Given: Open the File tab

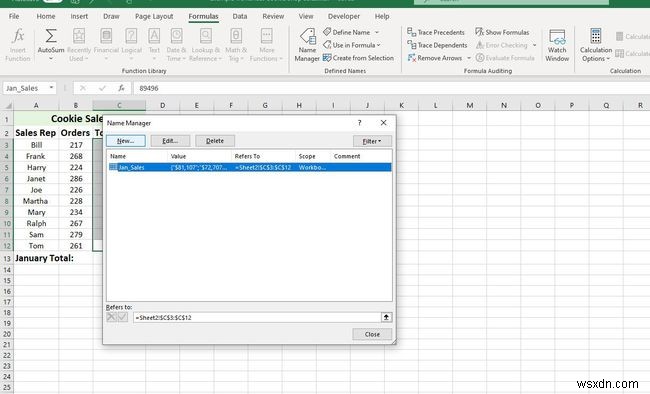Looking at the screenshot, I should coord(14,16).
